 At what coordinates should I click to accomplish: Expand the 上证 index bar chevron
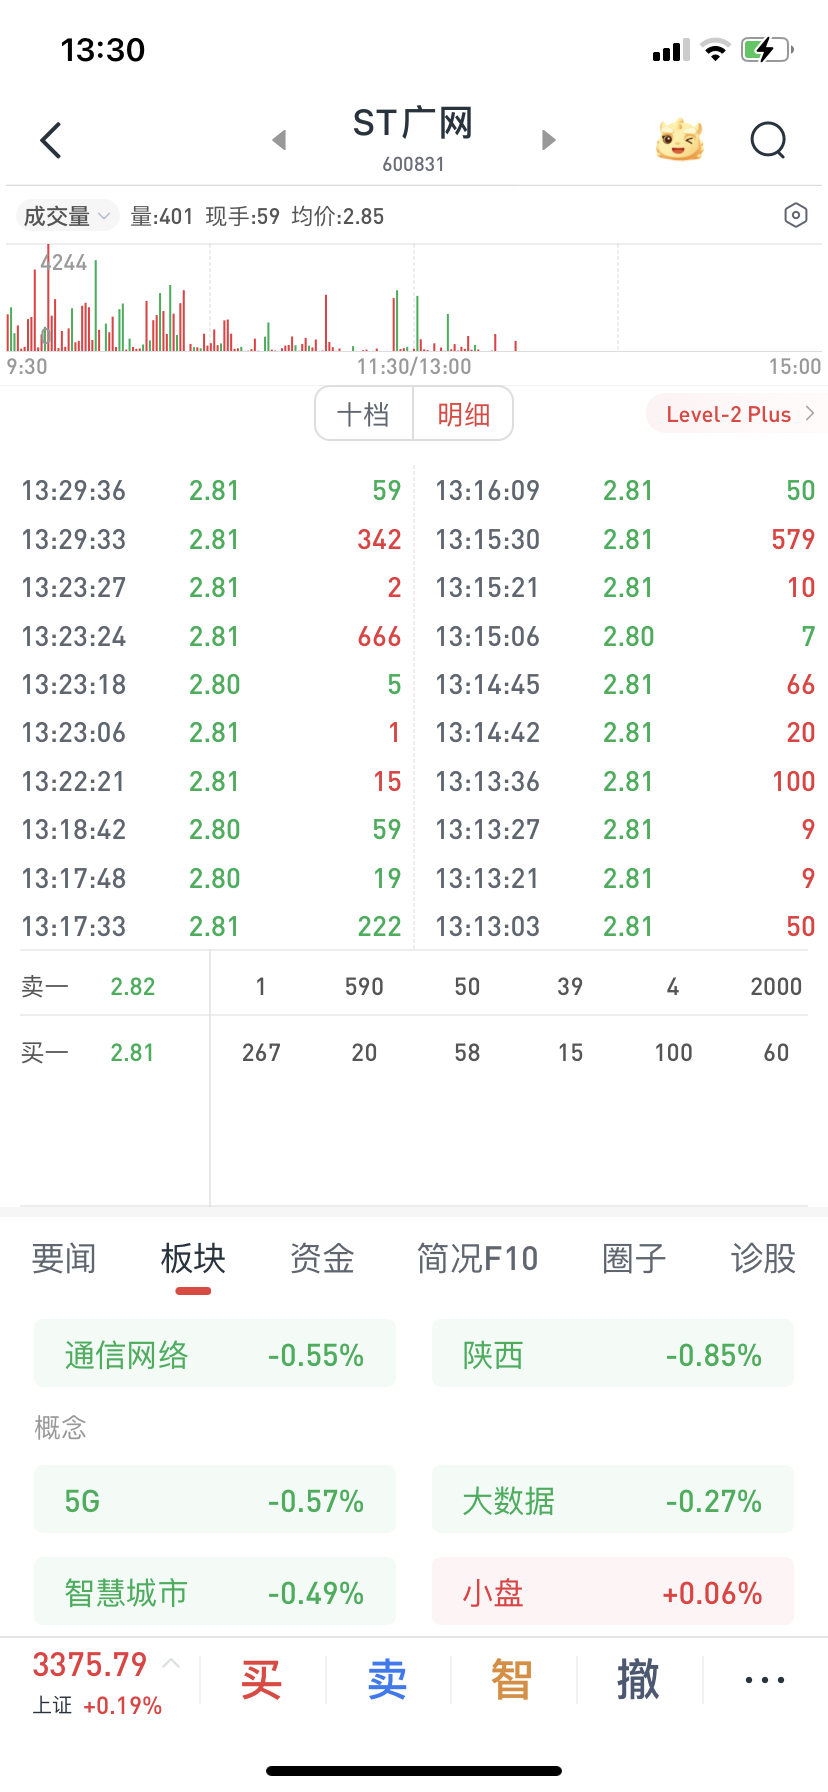pyautogui.click(x=171, y=1663)
